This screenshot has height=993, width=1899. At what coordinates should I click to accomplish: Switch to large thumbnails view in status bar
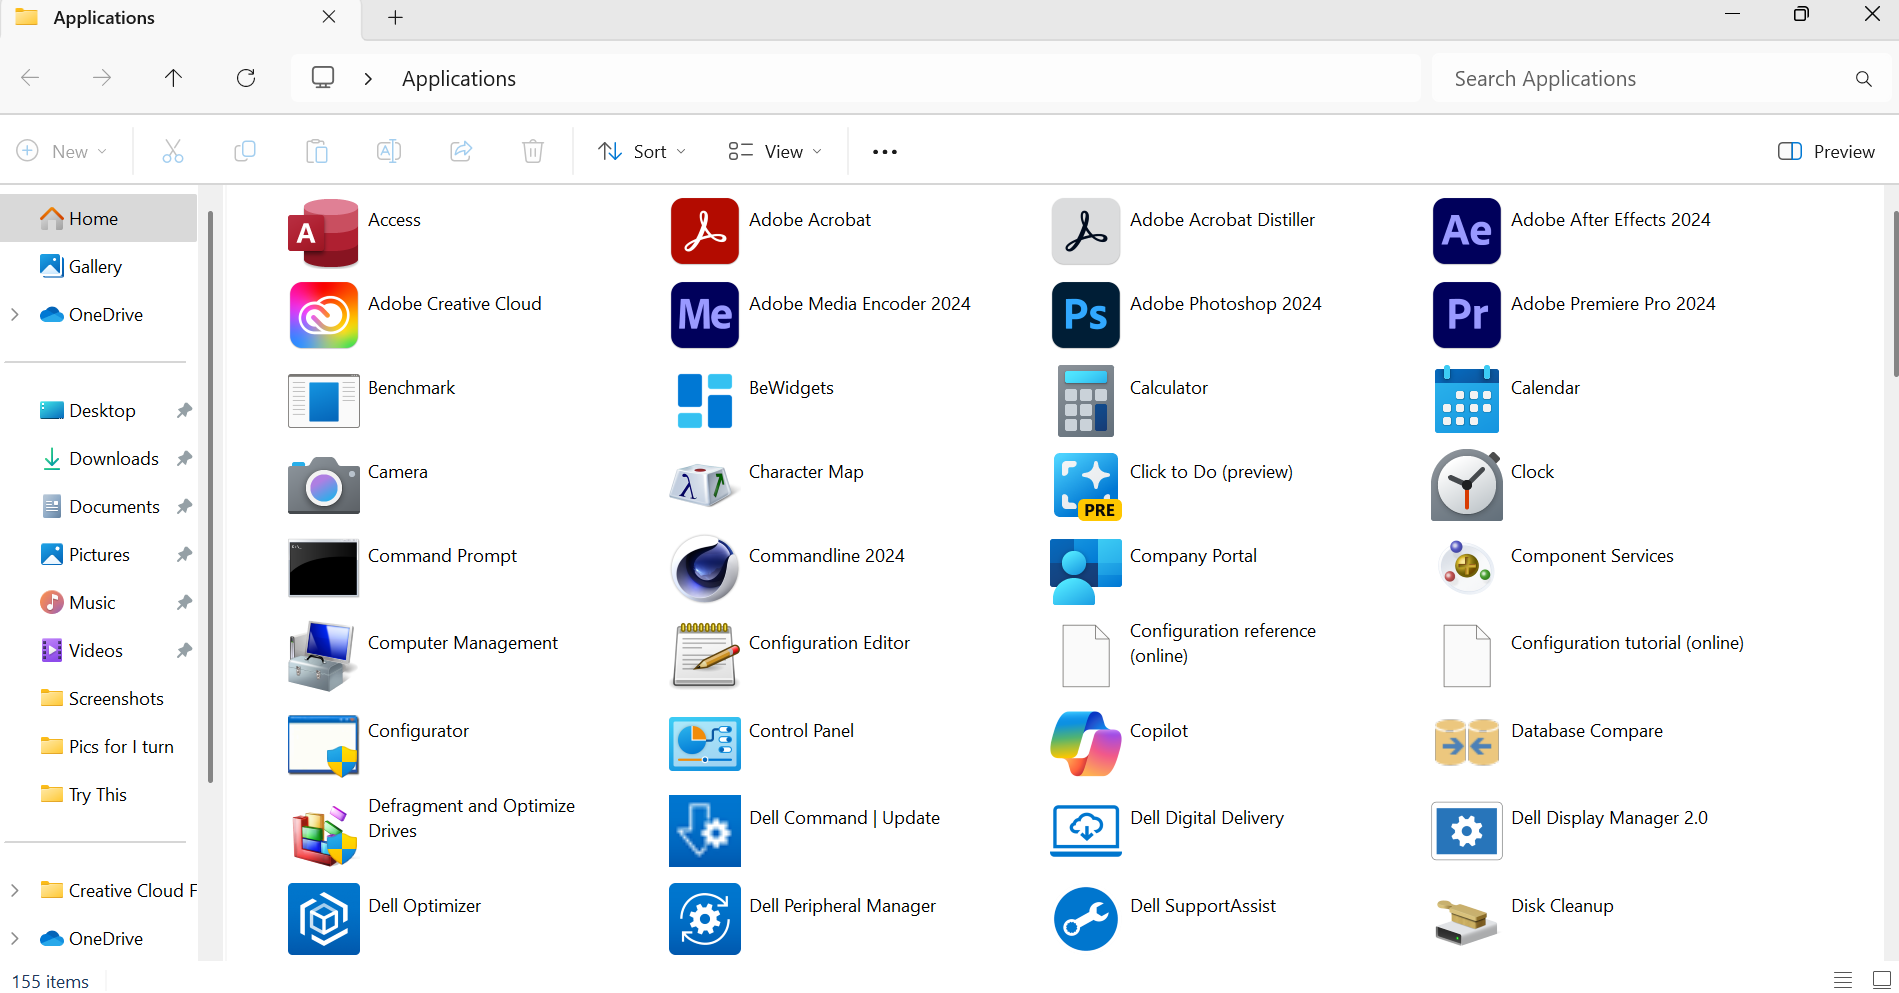pos(1881,980)
